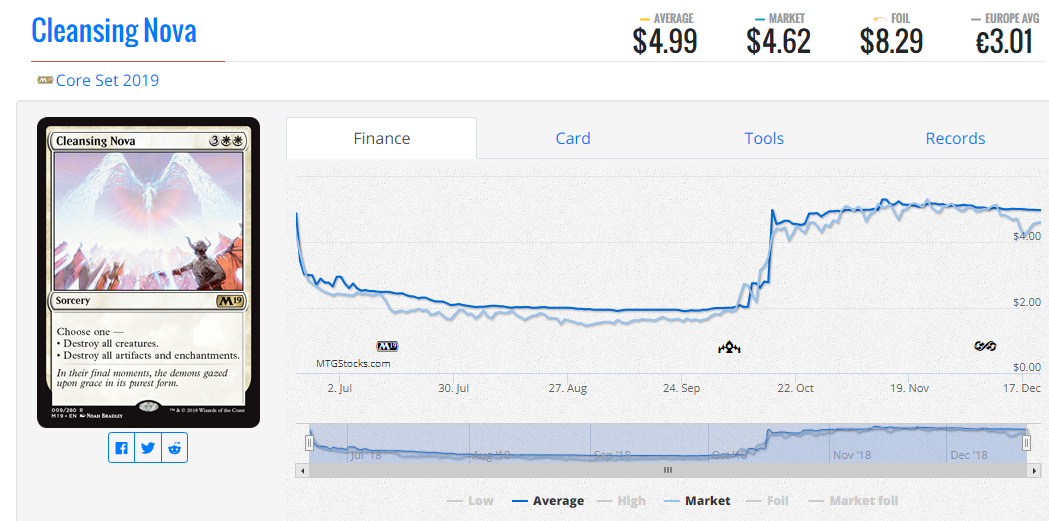The height and width of the screenshot is (521, 1049).
Task: Click the $4.99 average price
Action: (665, 41)
